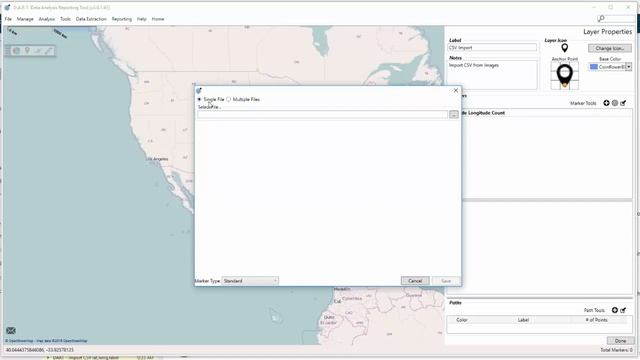Click Los Angeles label on the map

pyautogui.click(x=158, y=159)
